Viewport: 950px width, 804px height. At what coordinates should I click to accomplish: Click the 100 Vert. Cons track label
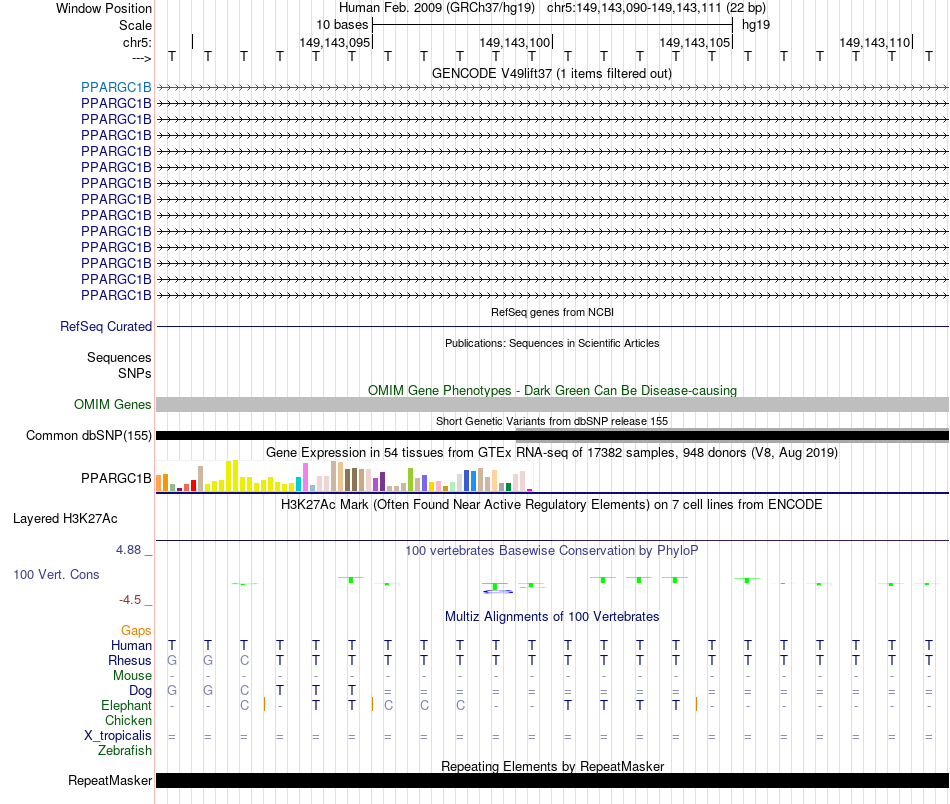[56, 574]
